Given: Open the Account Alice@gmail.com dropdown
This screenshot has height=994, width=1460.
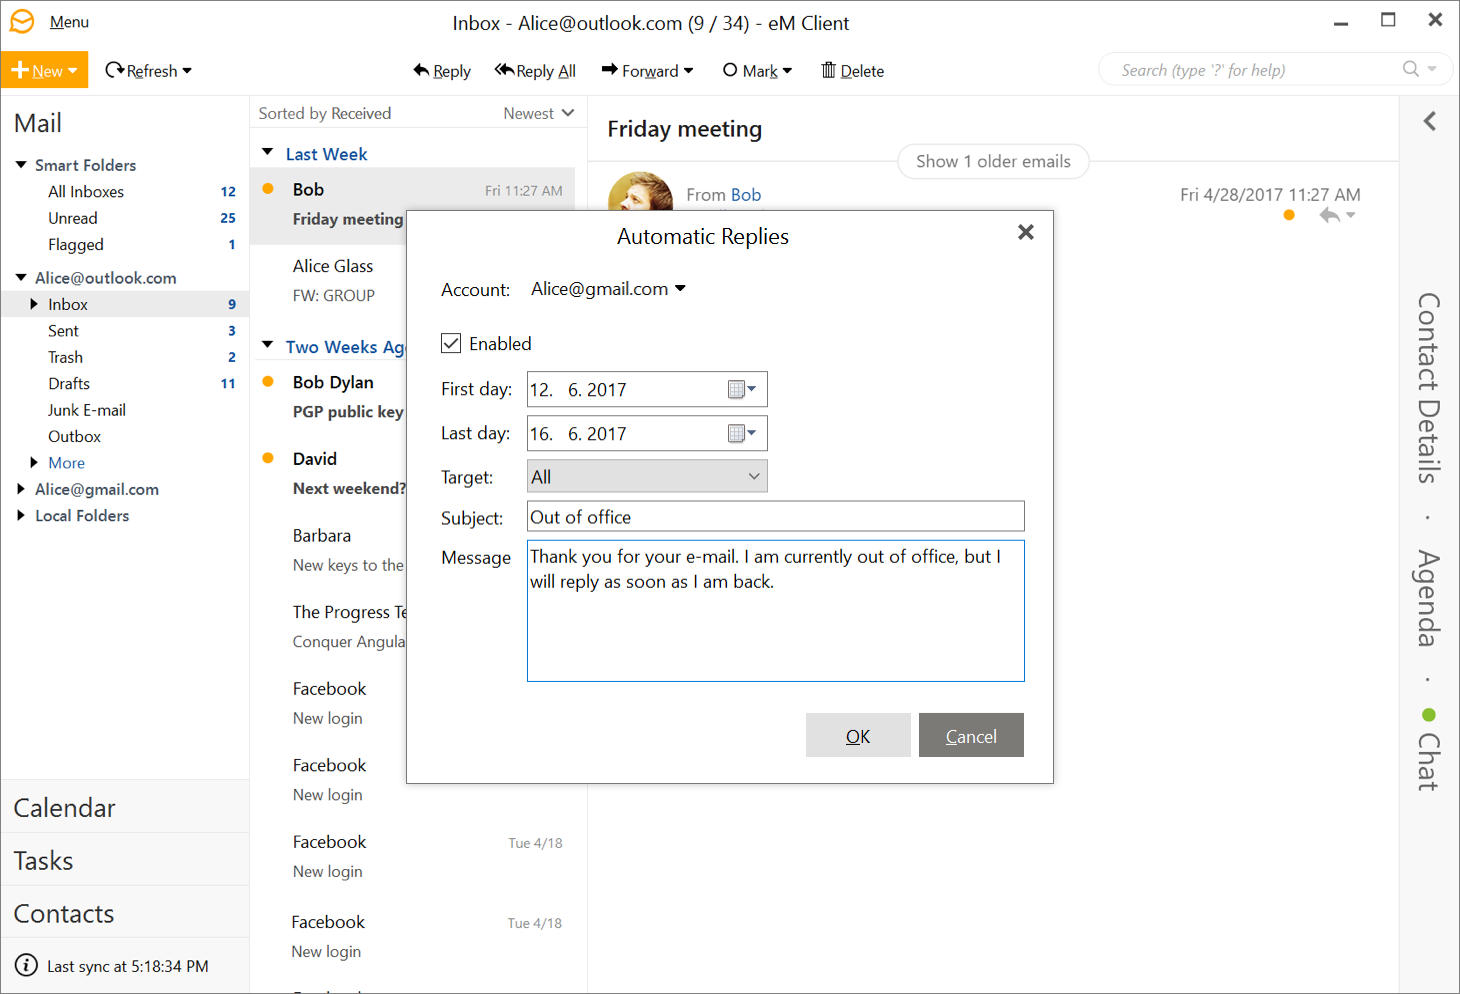Looking at the screenshot, I should click(609, 289).
